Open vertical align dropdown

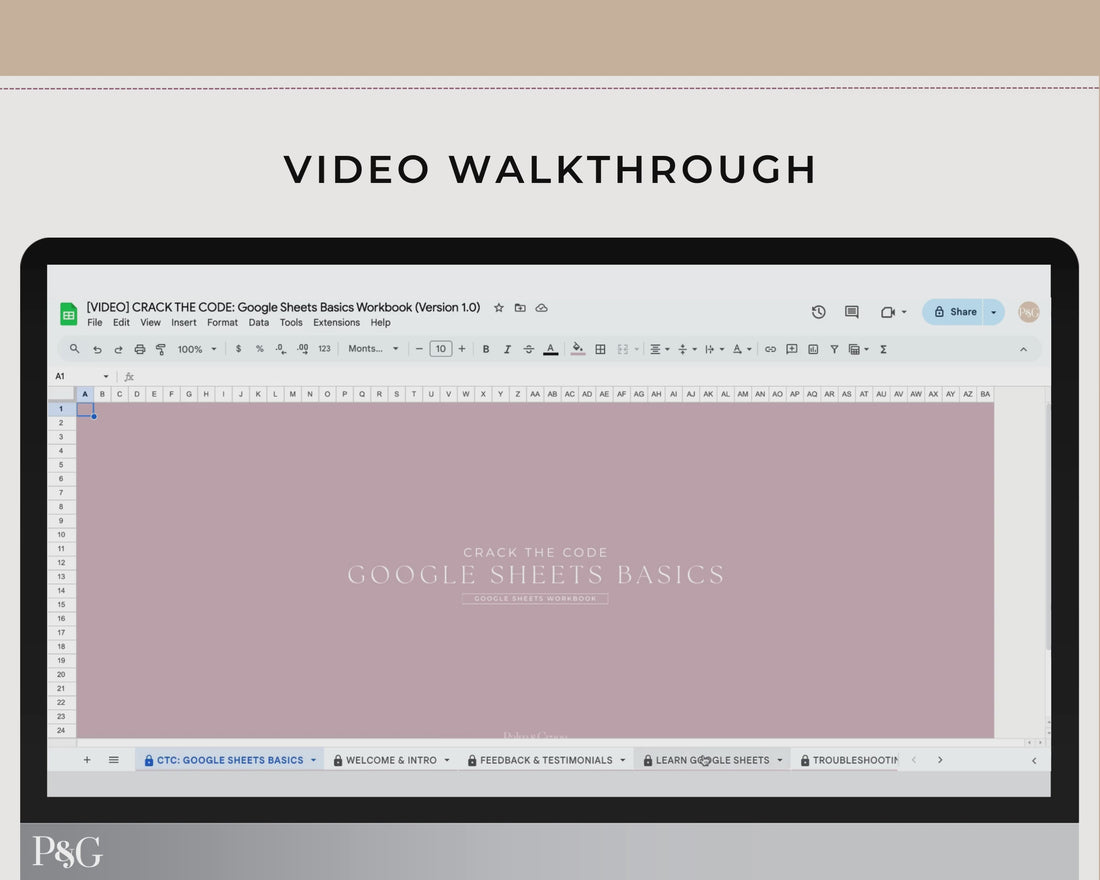pyautogui.click(x=687, y=349)
